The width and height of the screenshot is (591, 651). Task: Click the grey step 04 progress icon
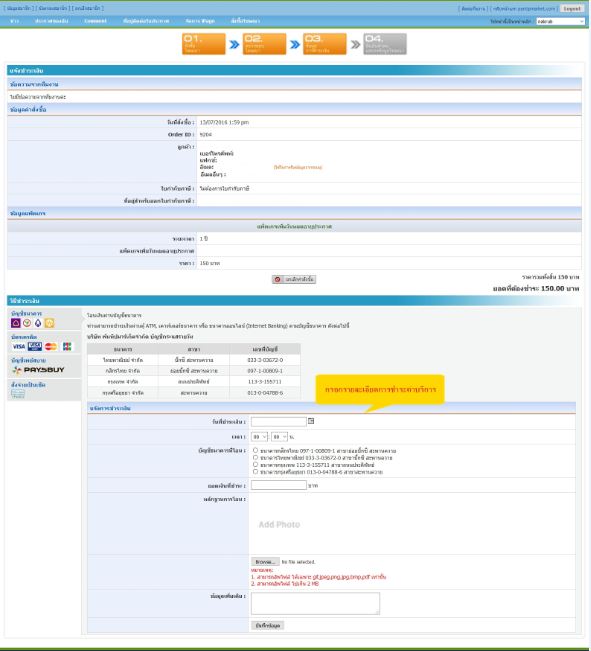(x=385, y=44)
